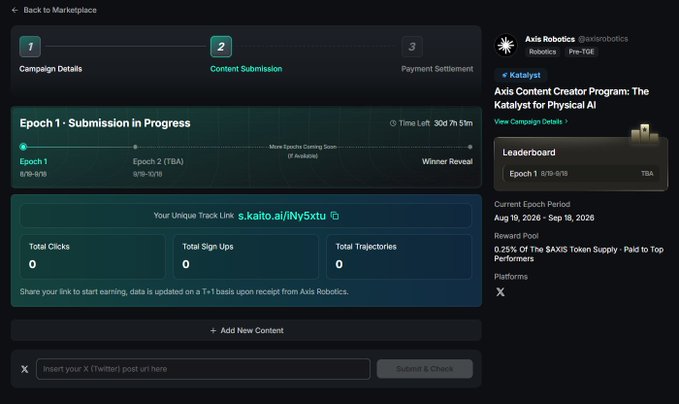Click the X logo beside the url input
679x404 pixels.
click(25, 369)
